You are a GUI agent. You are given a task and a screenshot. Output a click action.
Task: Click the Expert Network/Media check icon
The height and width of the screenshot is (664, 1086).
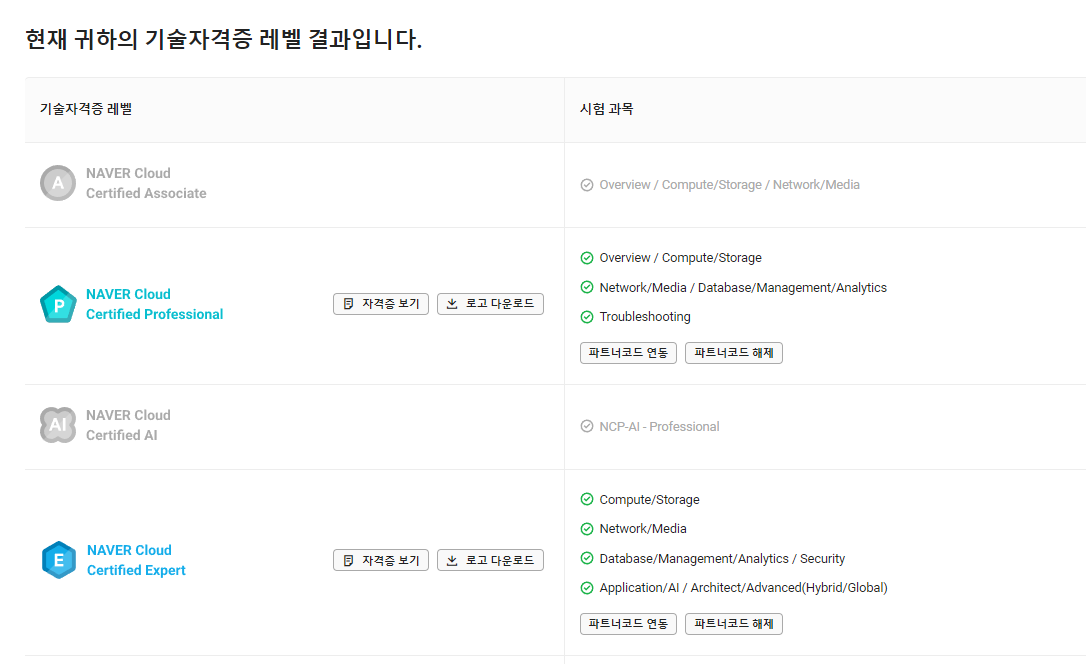pyautogui.click(x=587, y=529)
